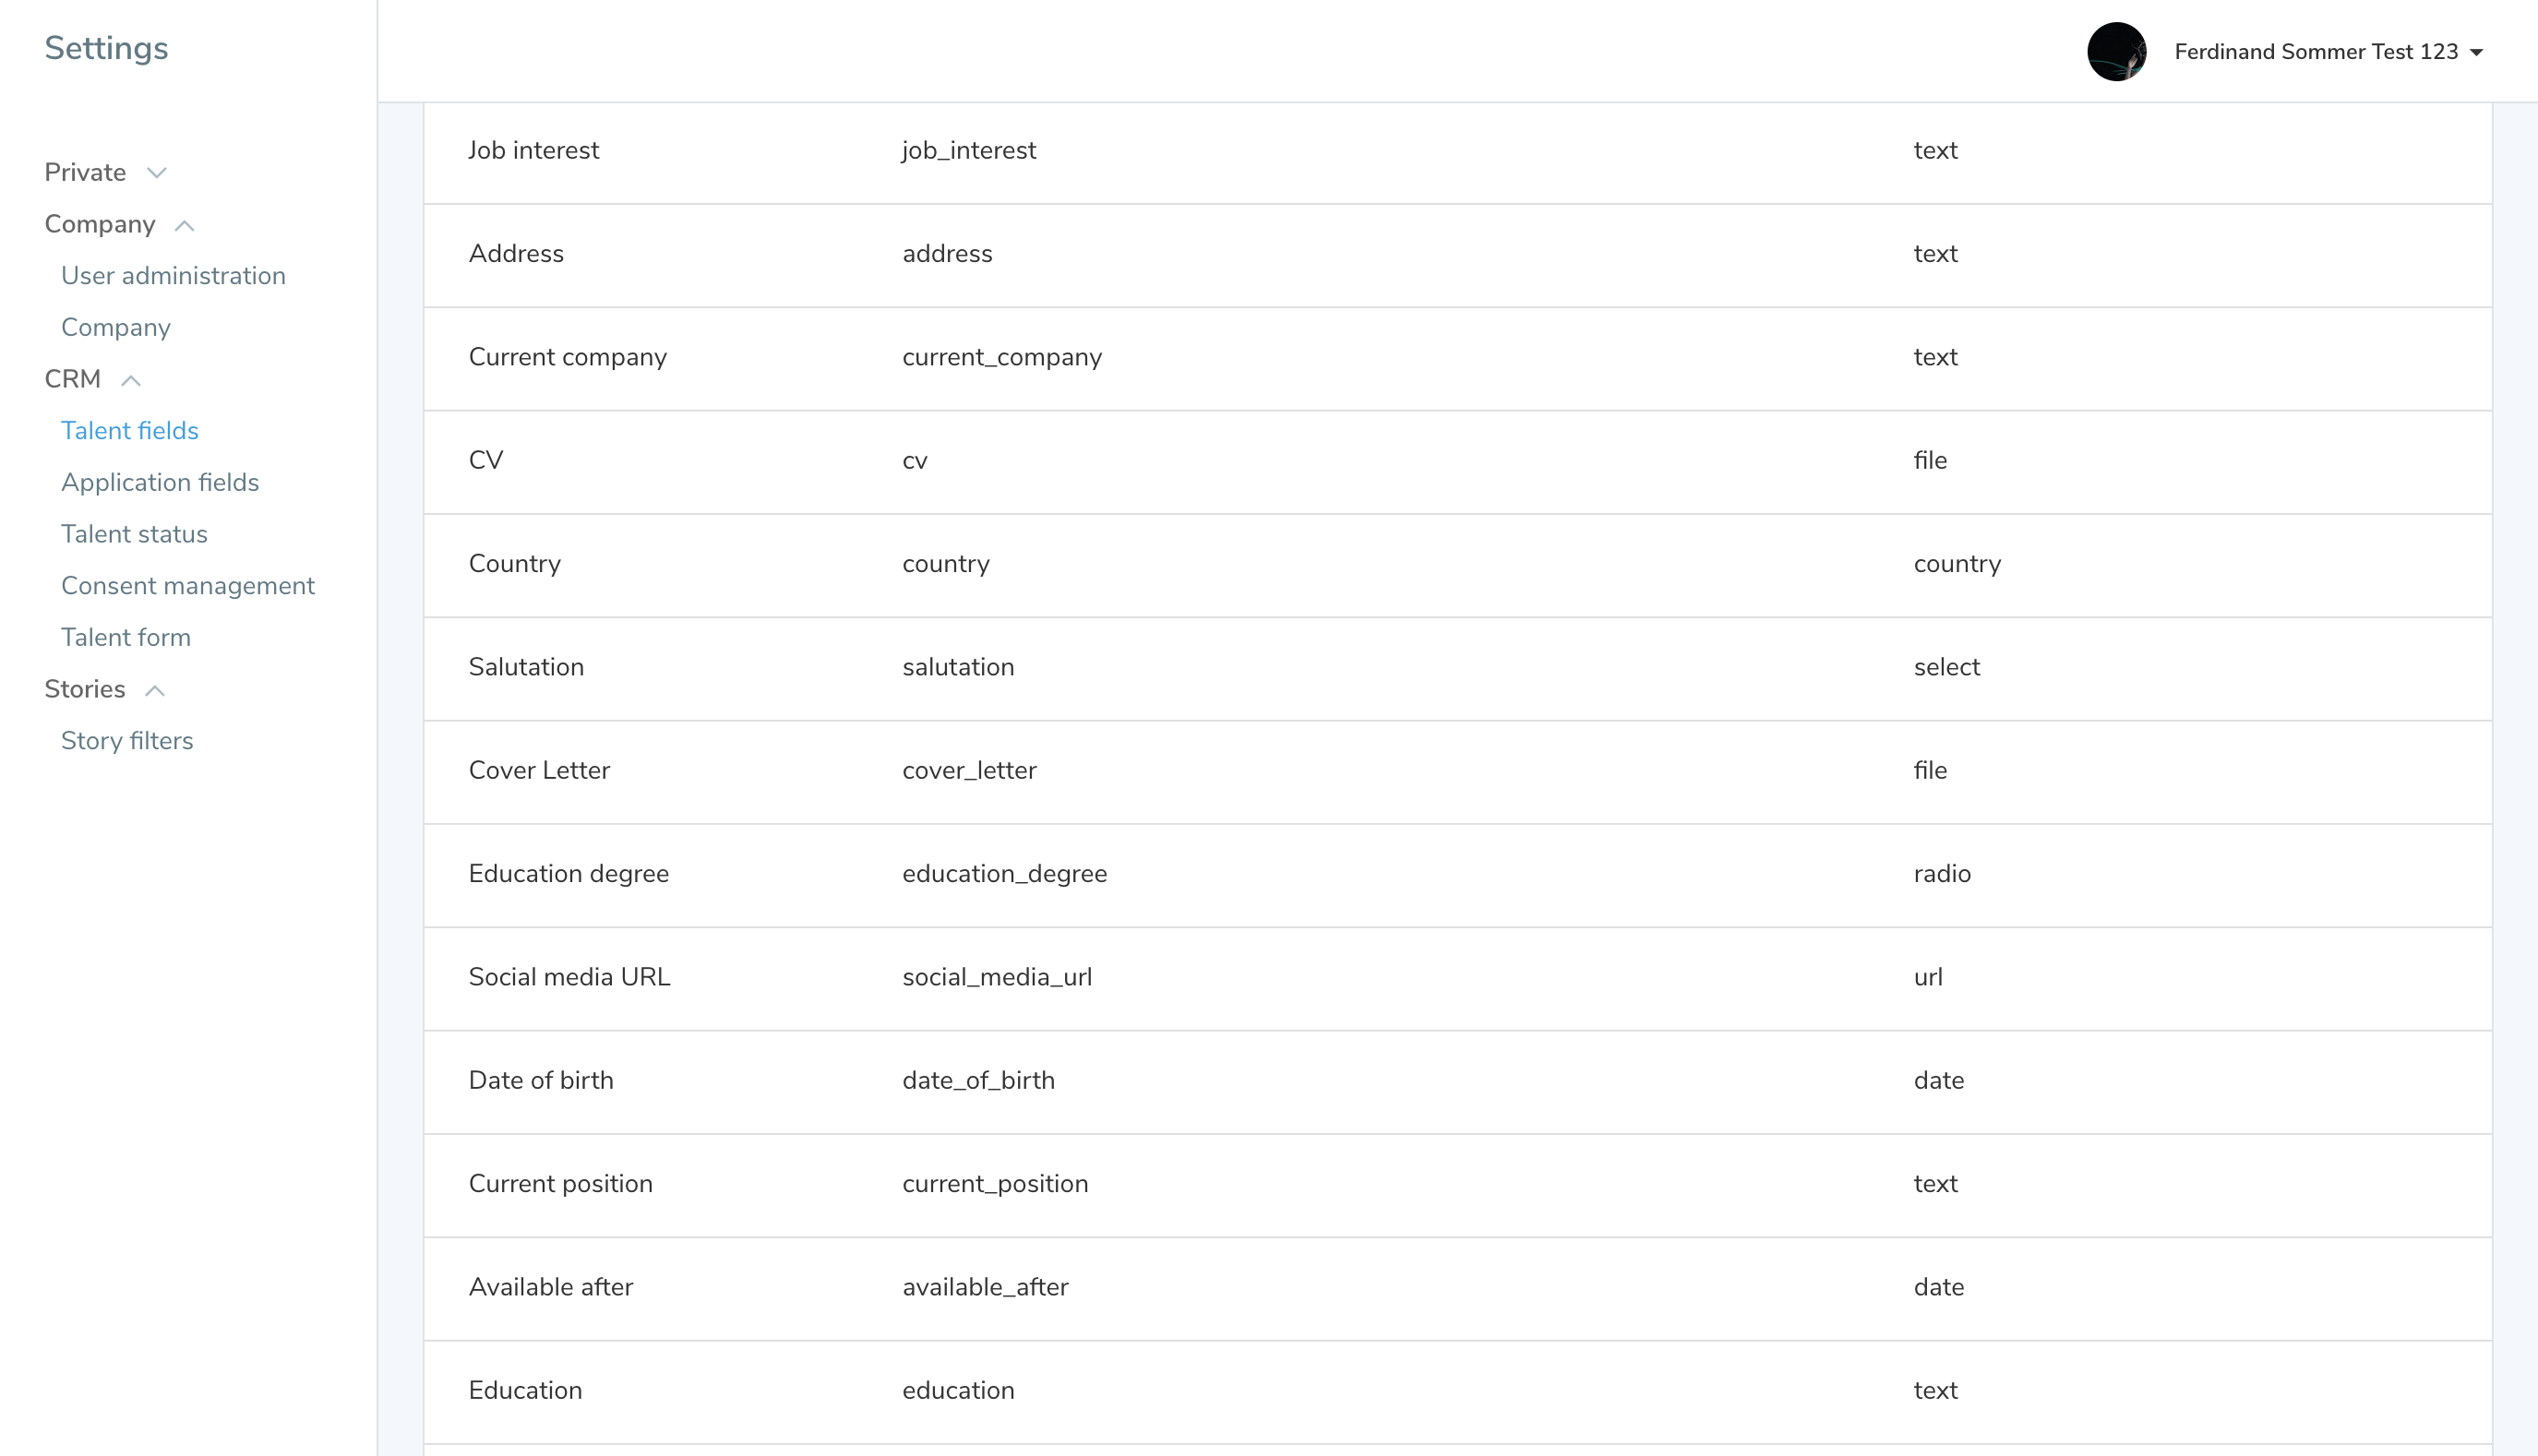Click the Settings heading
The width and height of the screenshot is (2538, 1456).
[106, 48]
